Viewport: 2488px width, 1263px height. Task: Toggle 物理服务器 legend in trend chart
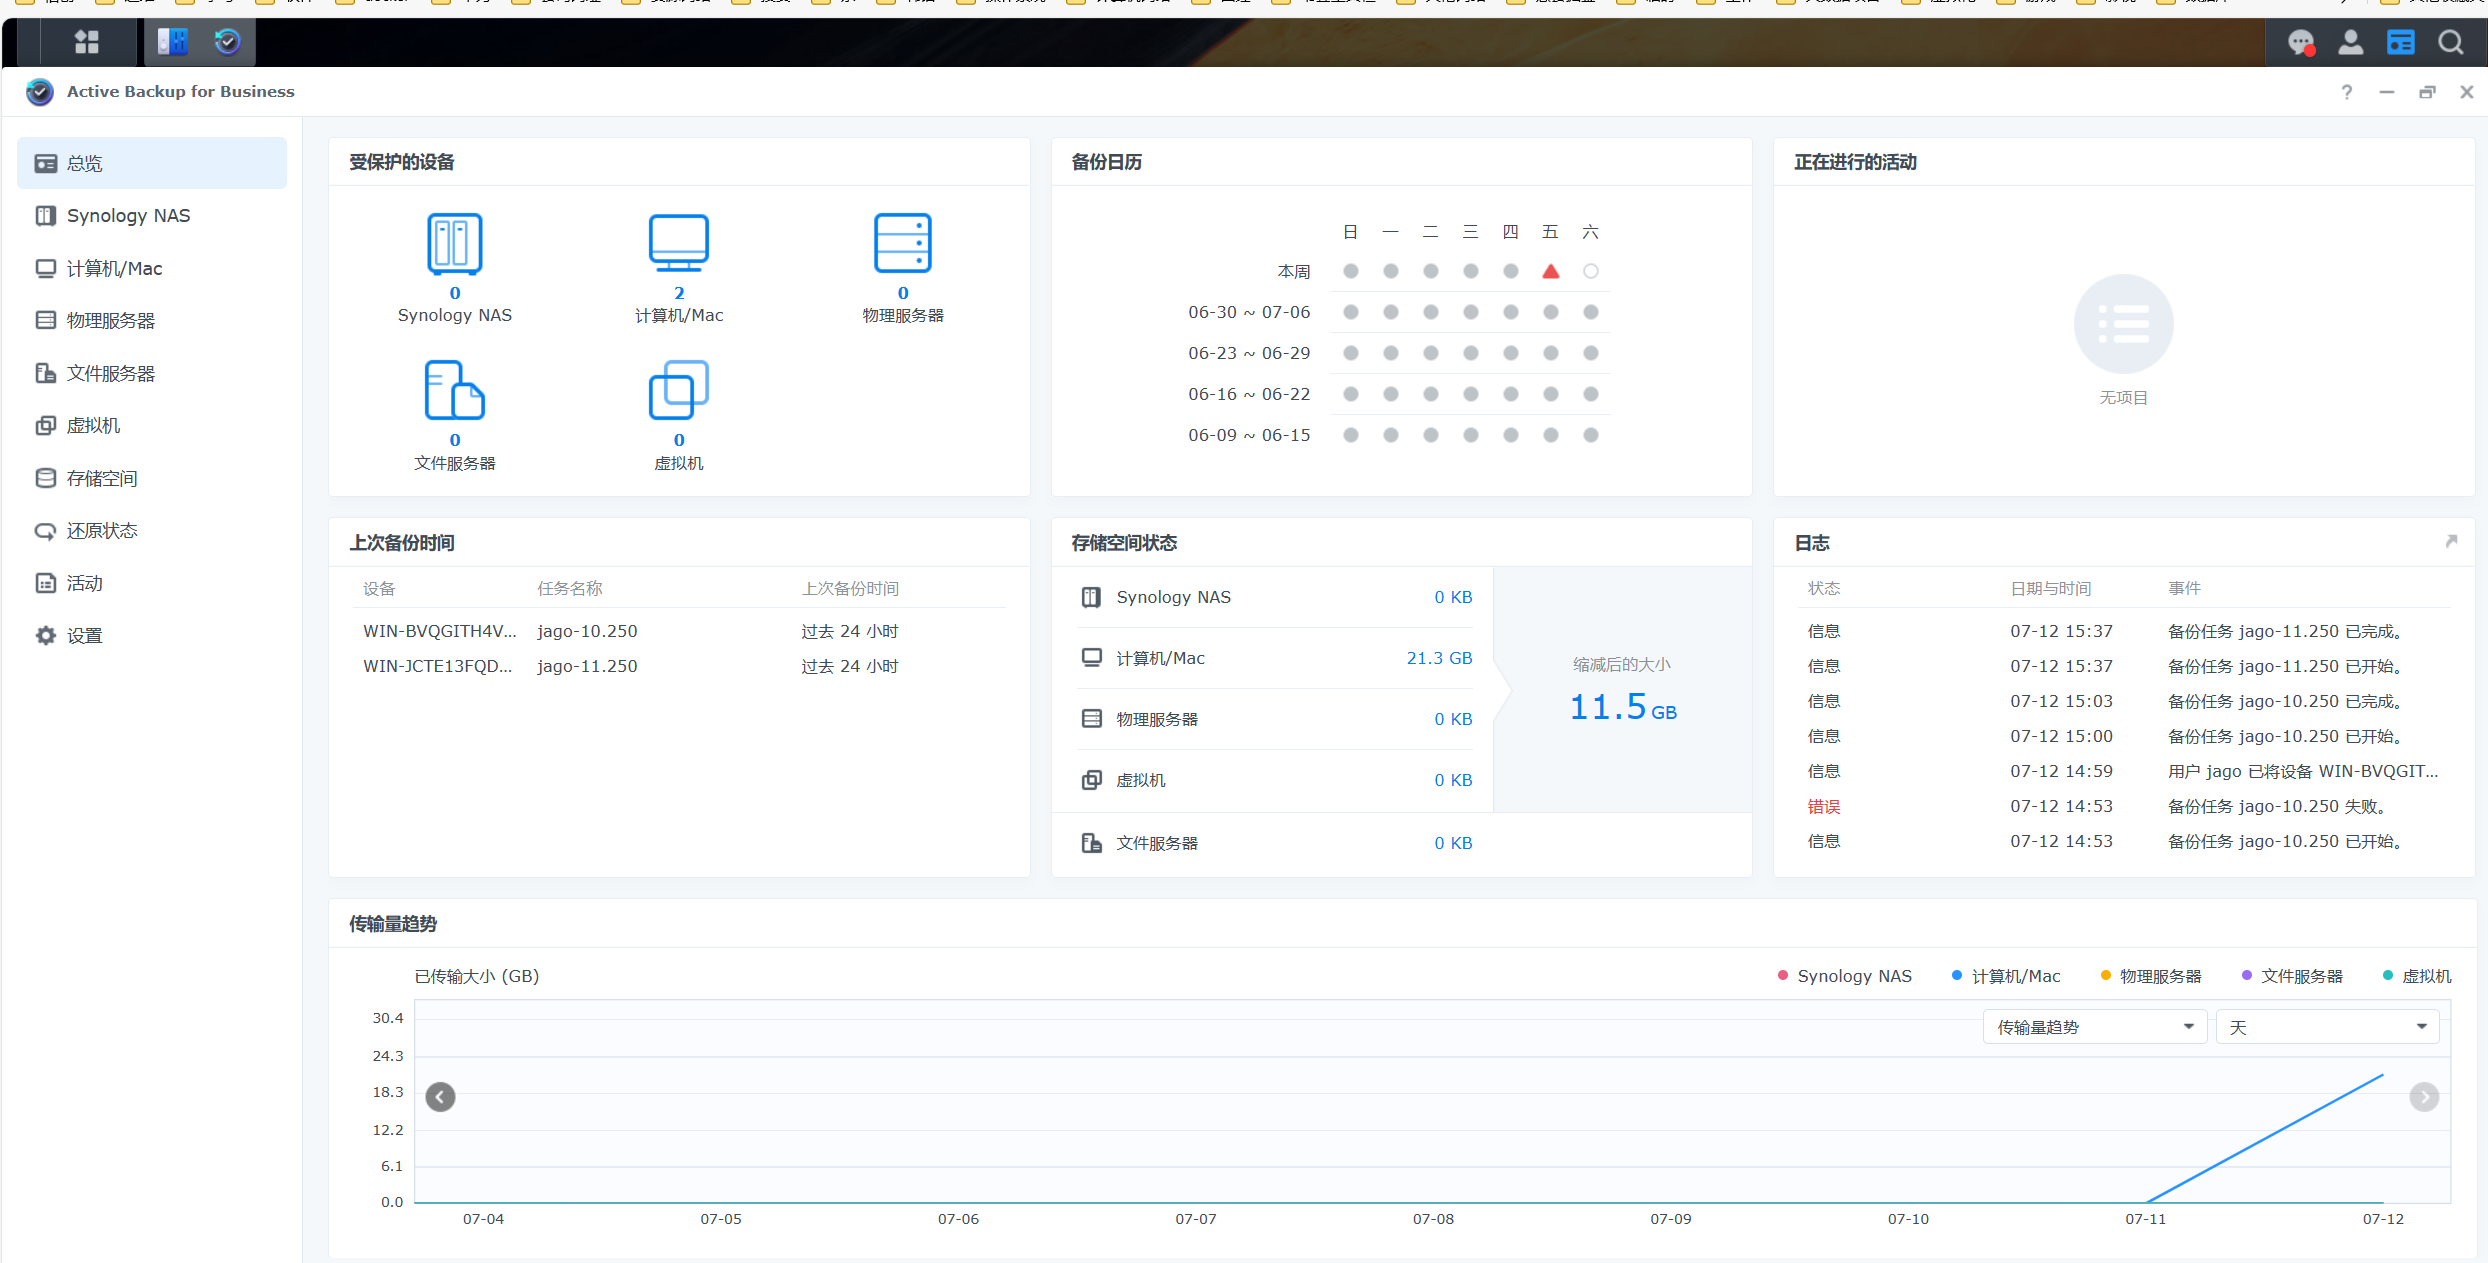pos(2151,976)
